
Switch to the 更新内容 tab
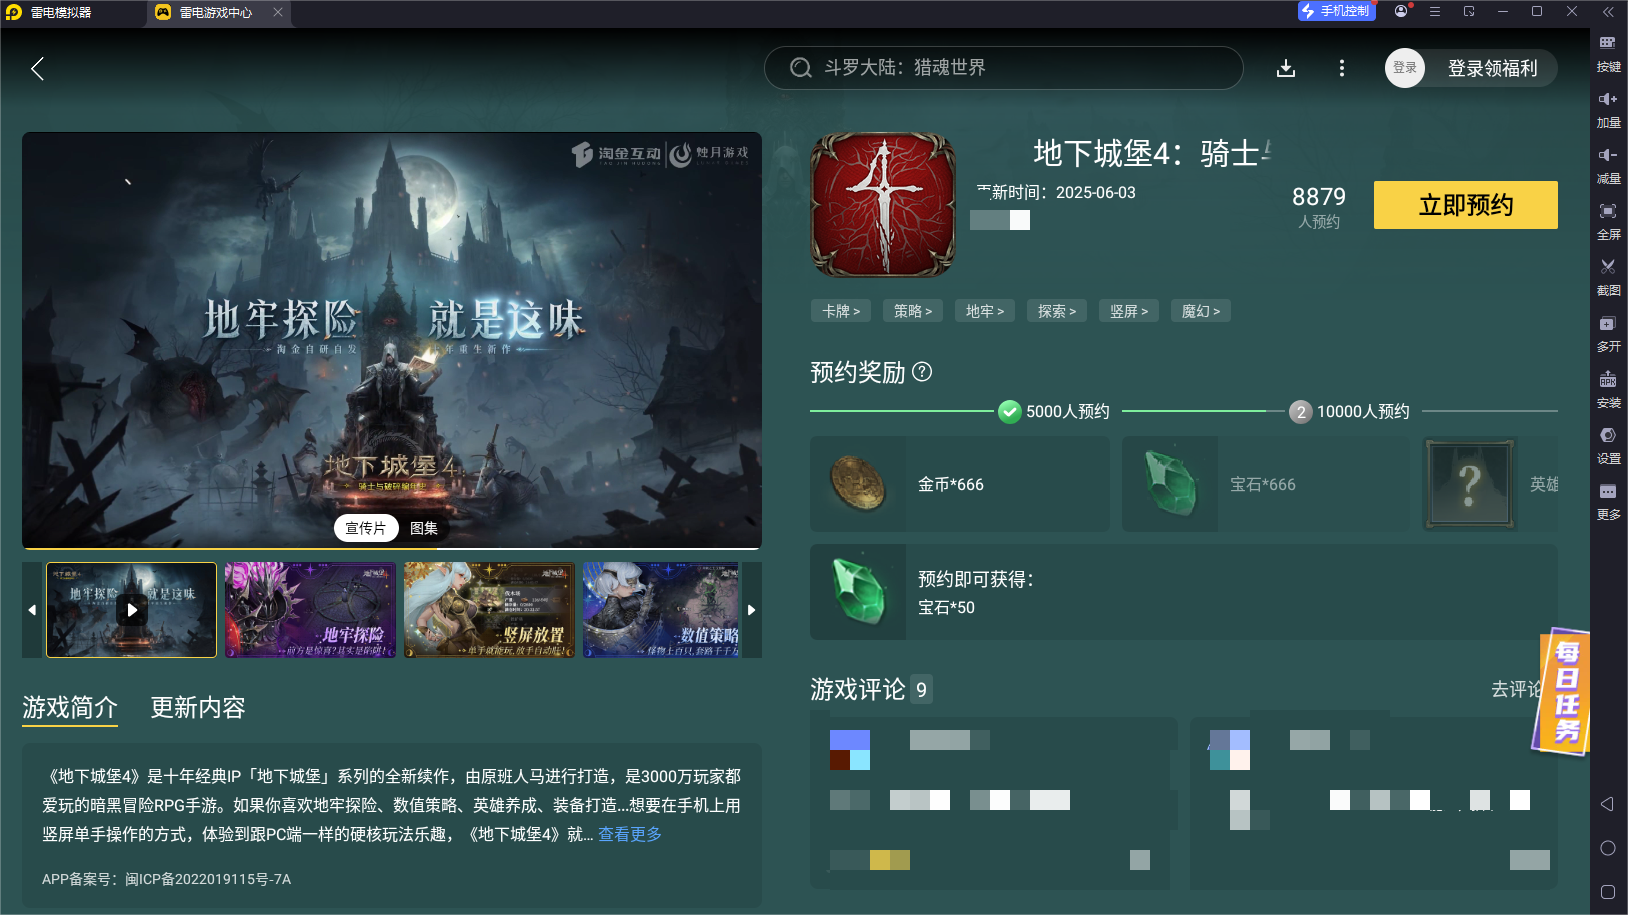coord(200,708)
